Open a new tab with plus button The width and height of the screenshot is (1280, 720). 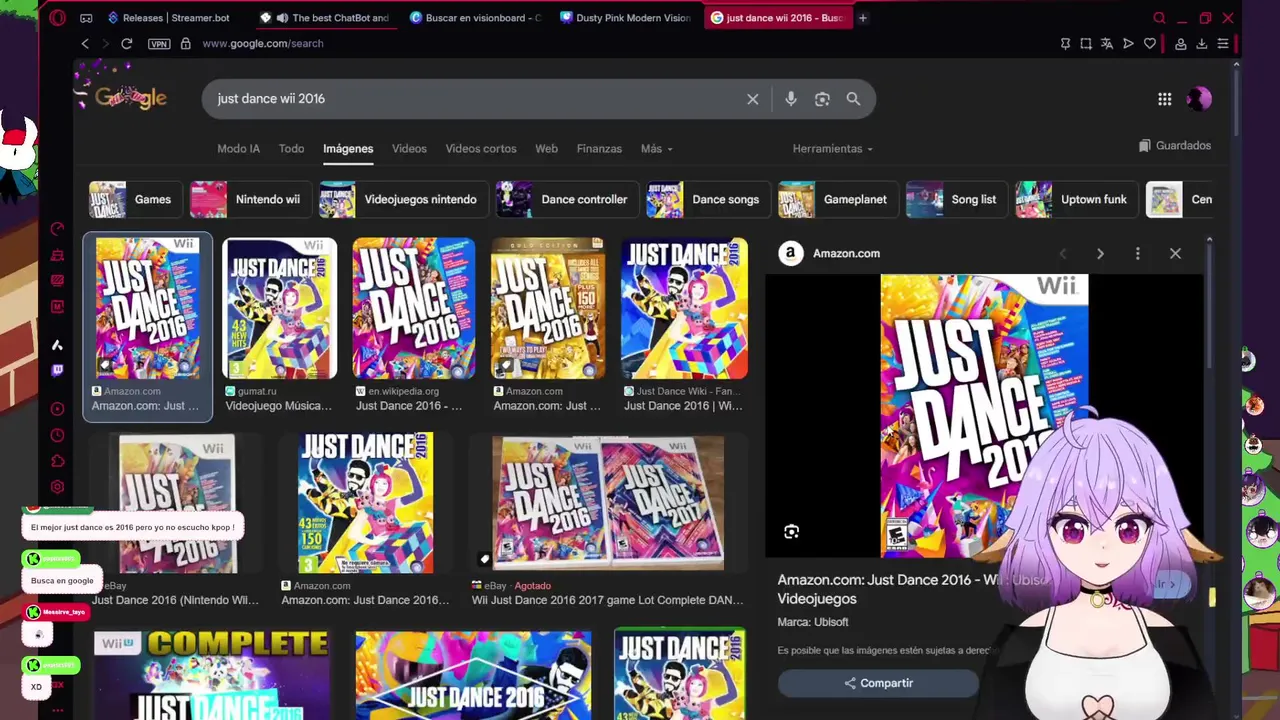[x=863, y=18]
